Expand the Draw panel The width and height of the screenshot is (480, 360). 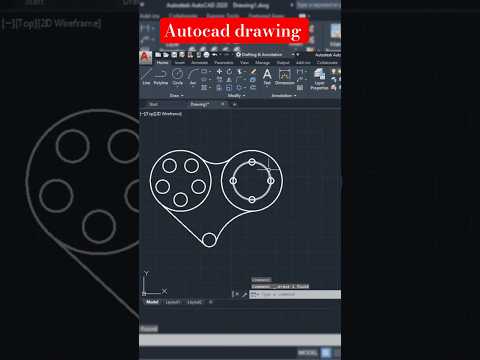click(176, 96)
